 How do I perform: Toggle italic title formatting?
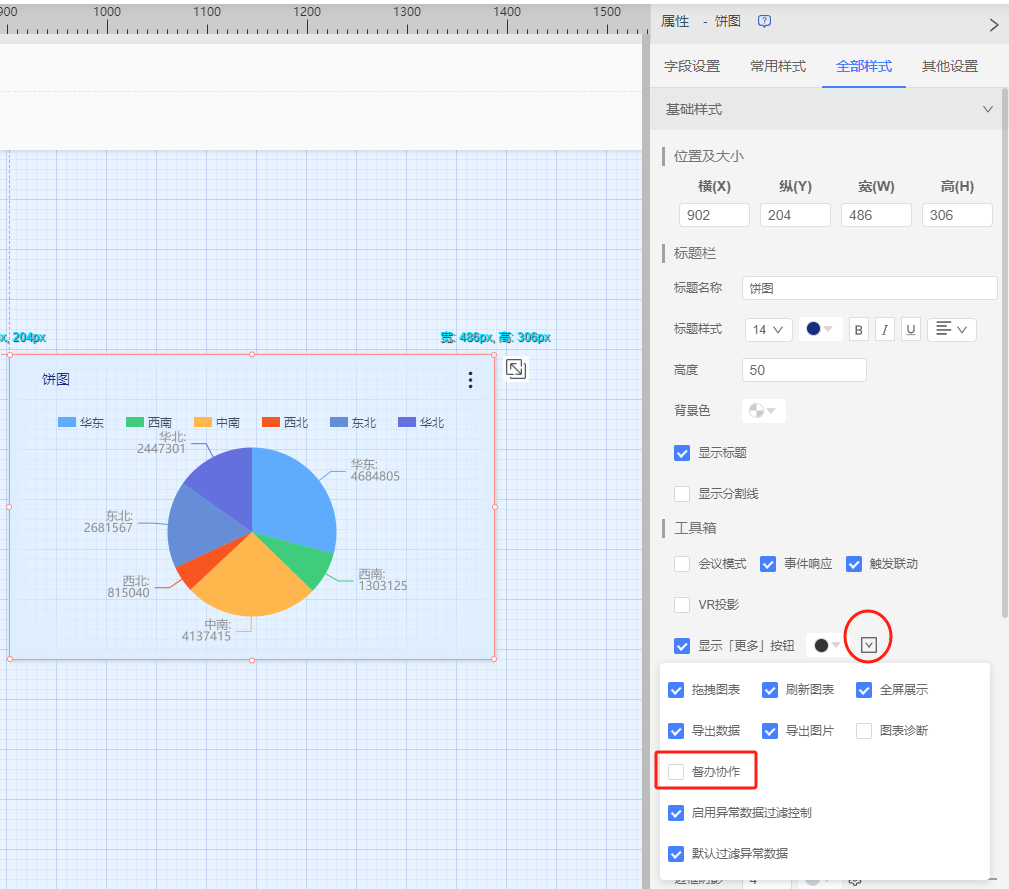tap(885, 330)
